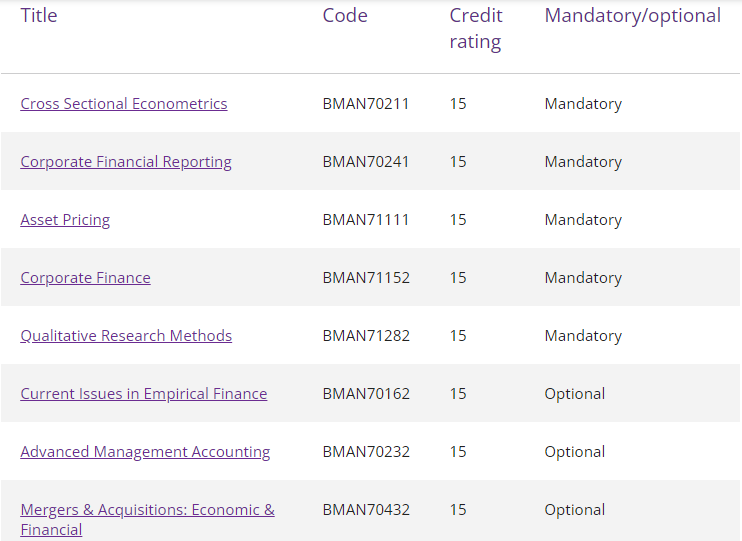Click course code BMAN70162
Screen dimensions: 742x541
(x=366, y=394)
